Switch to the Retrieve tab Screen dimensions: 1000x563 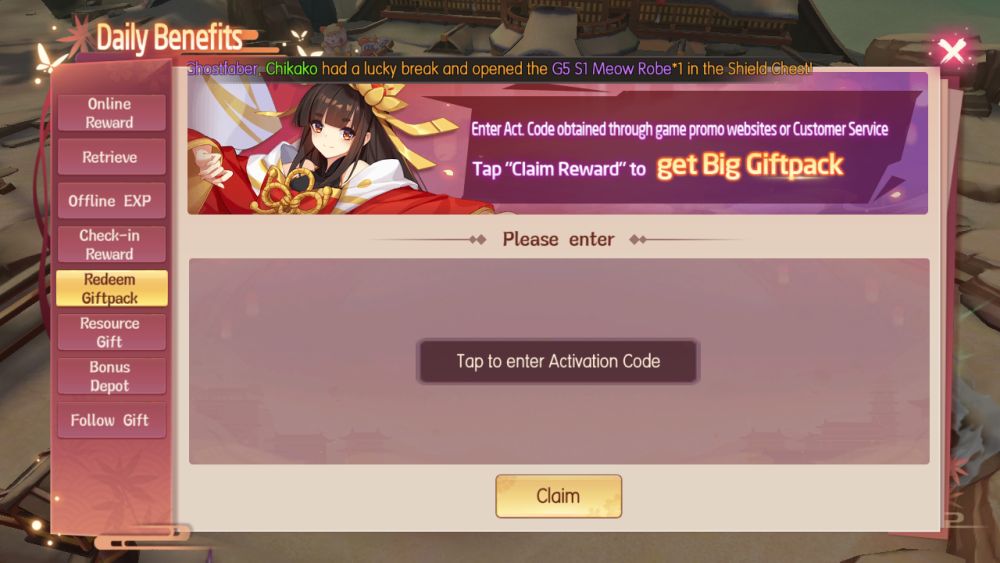coord(111,157)
